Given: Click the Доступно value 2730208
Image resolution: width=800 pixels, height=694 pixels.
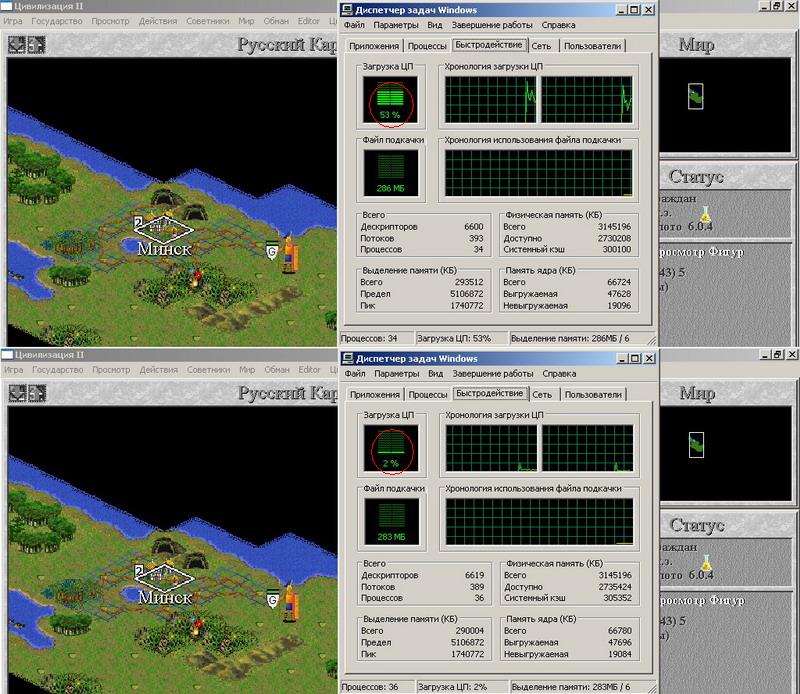Looking at the screenshot, I should point(614,238).
